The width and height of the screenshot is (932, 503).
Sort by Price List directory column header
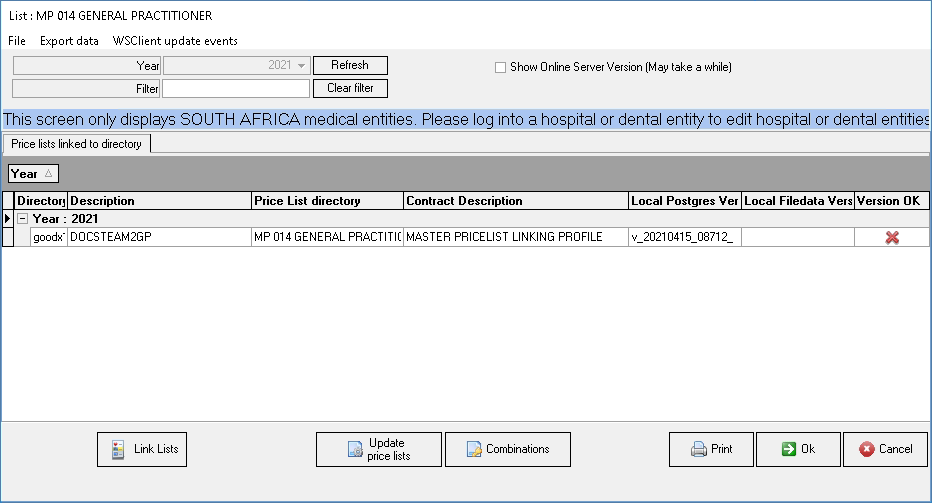327,201
